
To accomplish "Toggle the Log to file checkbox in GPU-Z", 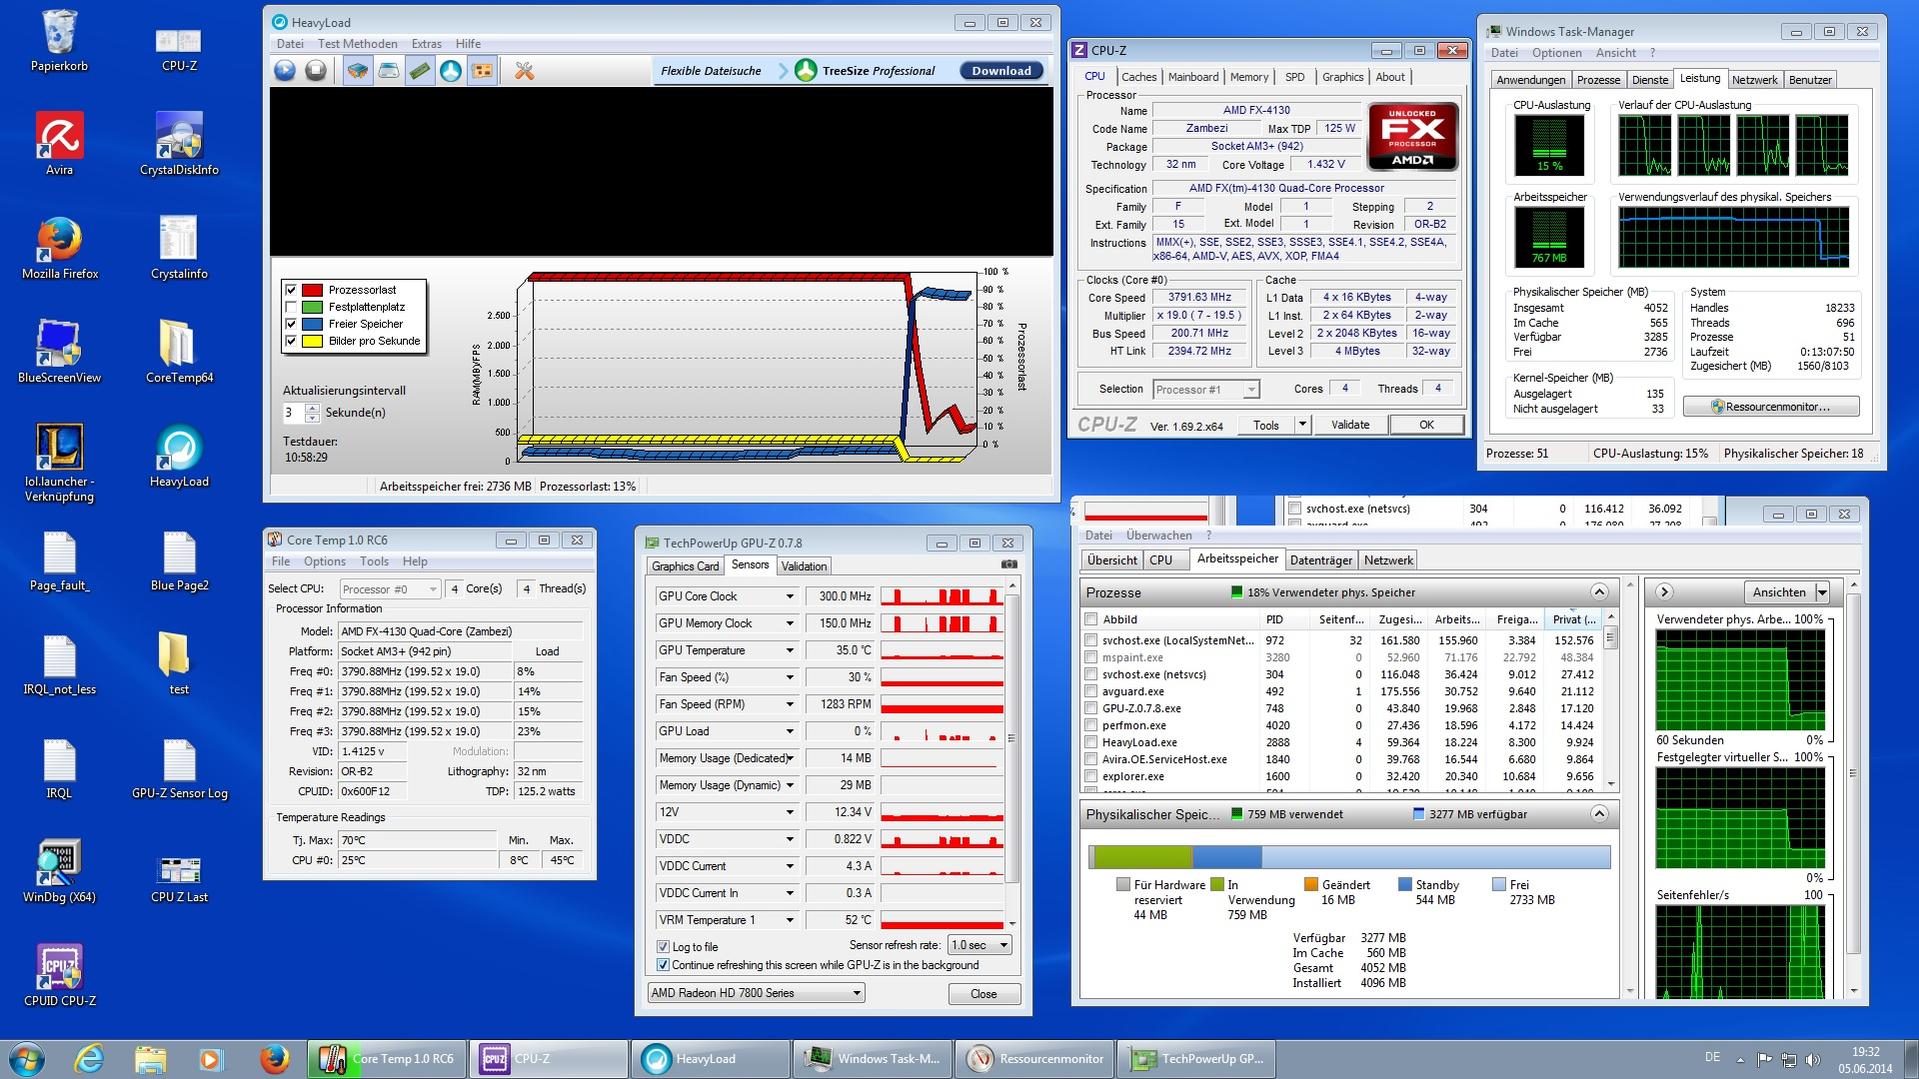I will point(663,947).
